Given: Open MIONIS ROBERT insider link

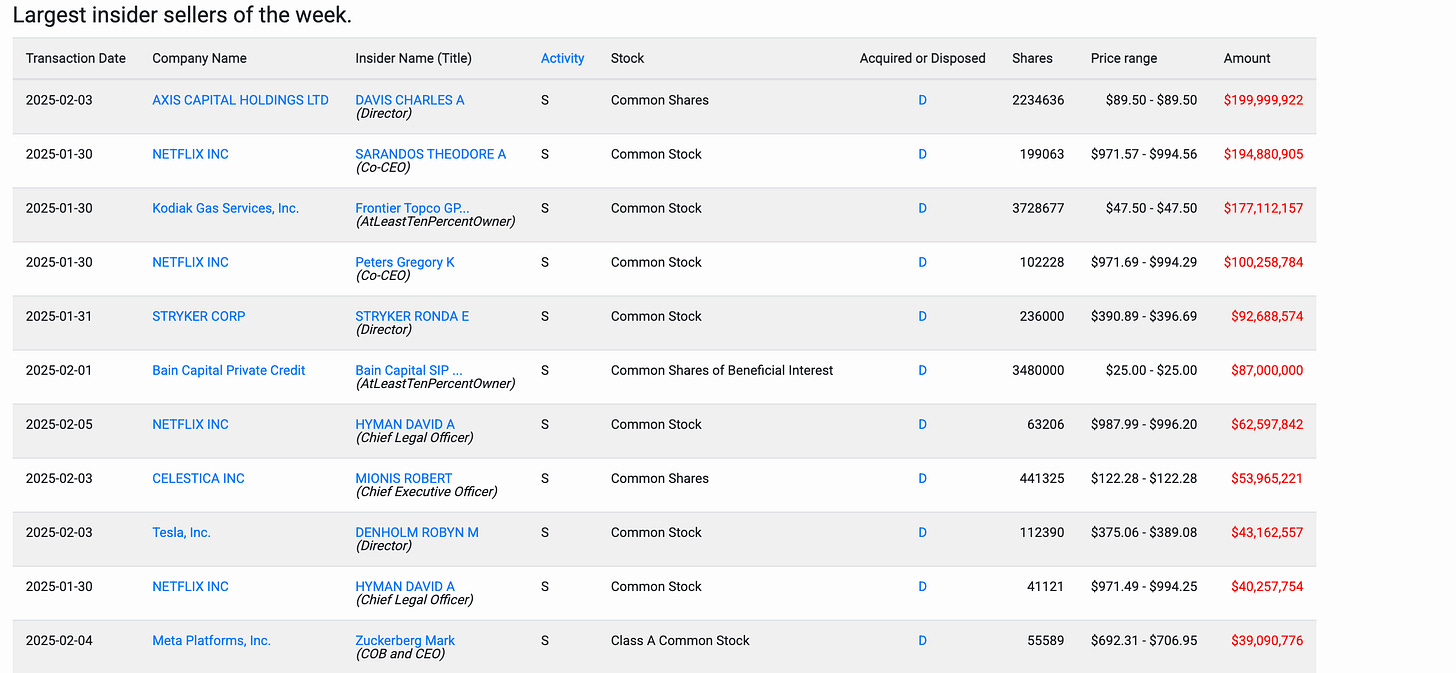Looking at the screenshot, I should coord(404,478).
